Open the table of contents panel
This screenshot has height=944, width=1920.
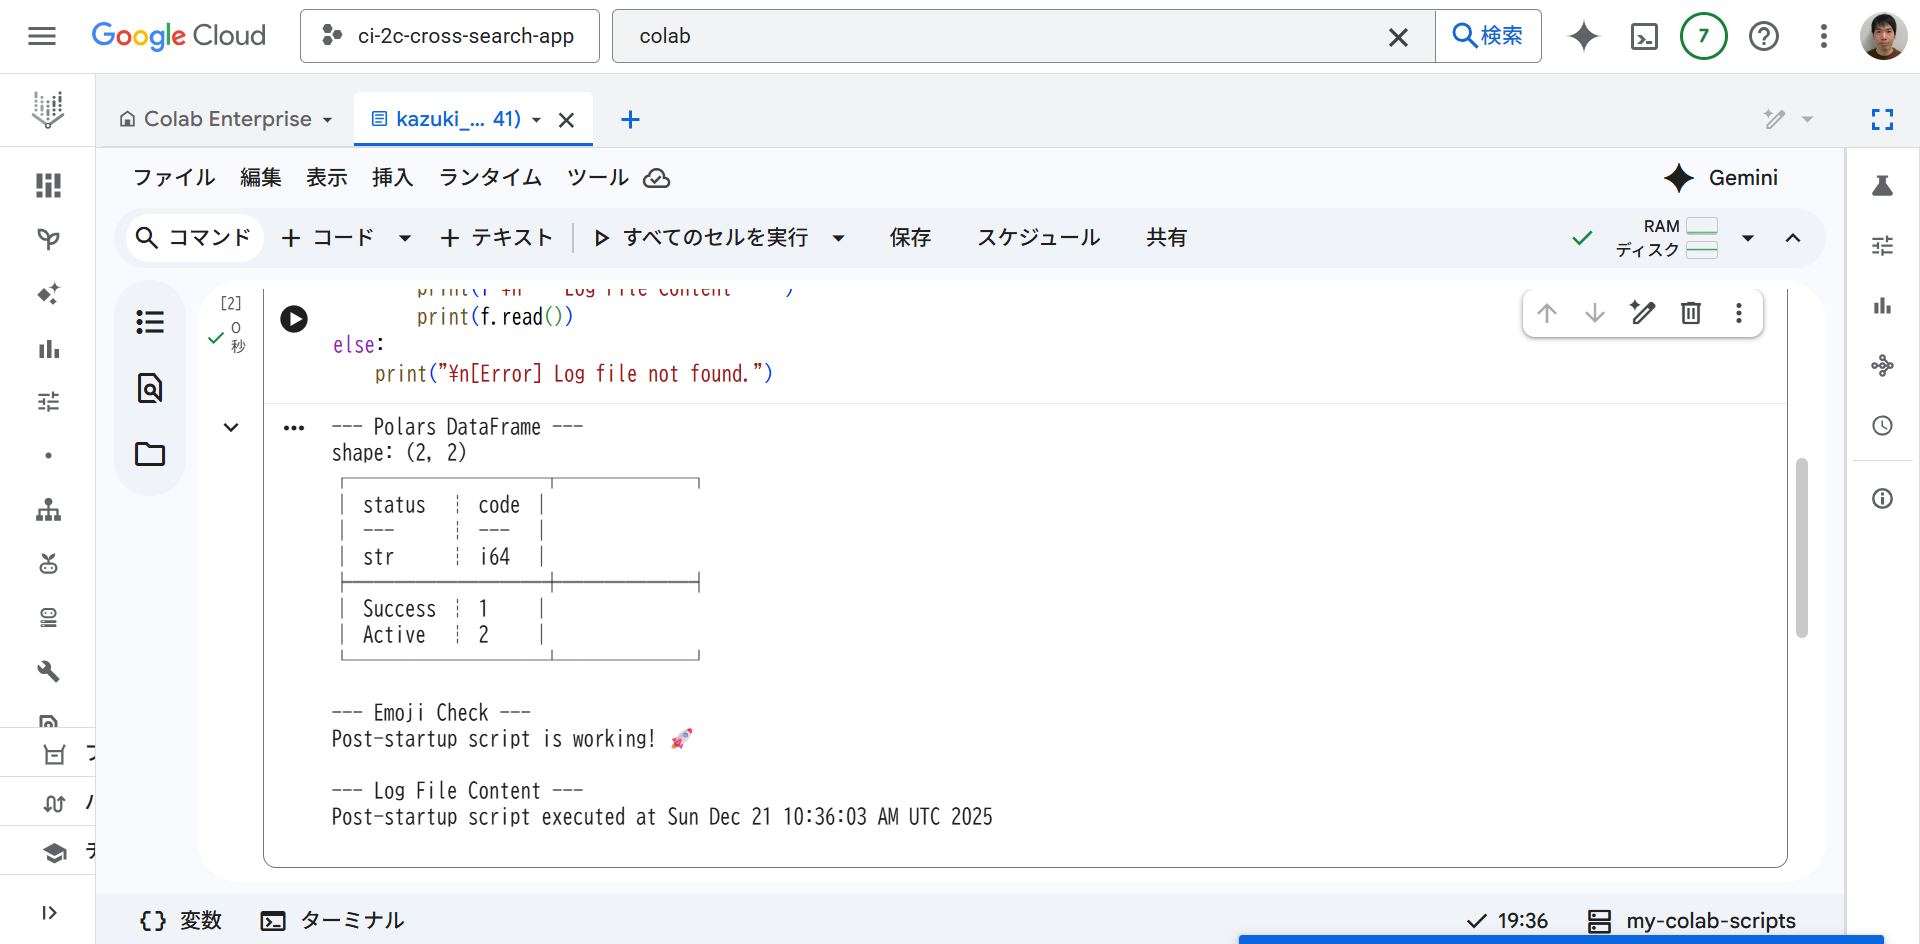click(x=149, y=321)
